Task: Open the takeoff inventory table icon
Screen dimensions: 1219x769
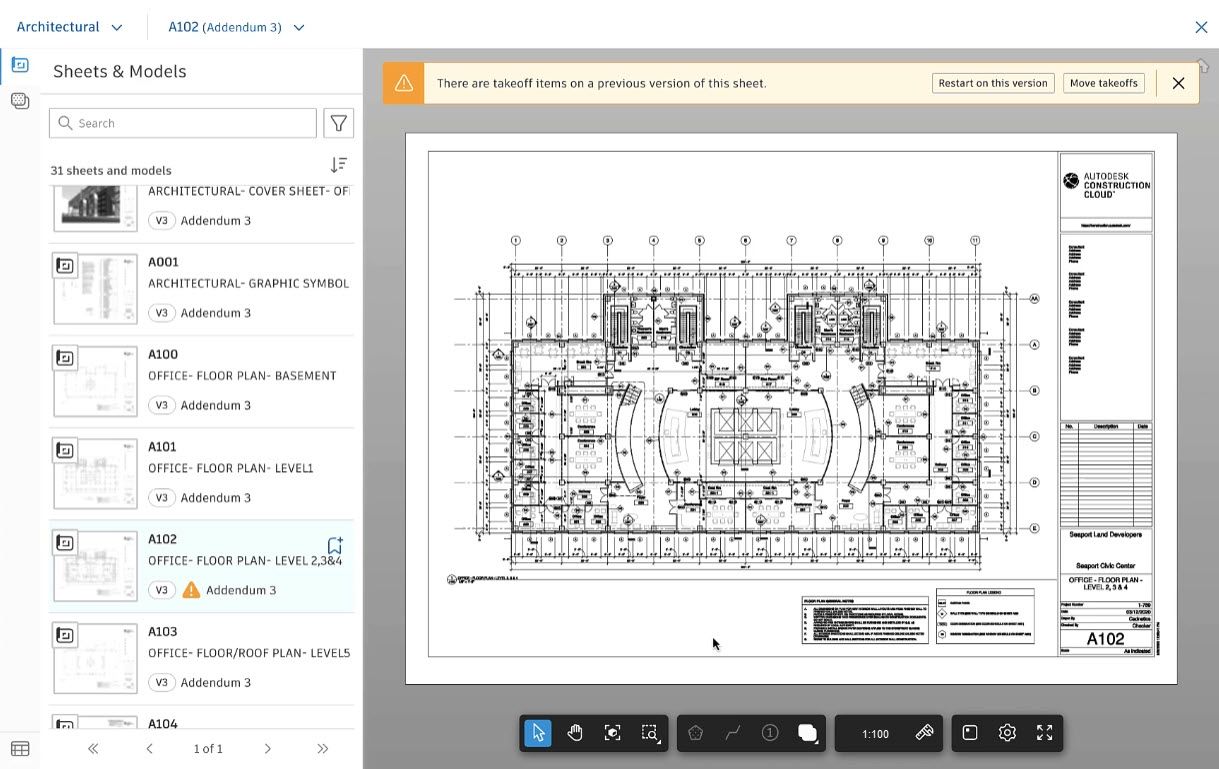Action: [20, 748]
